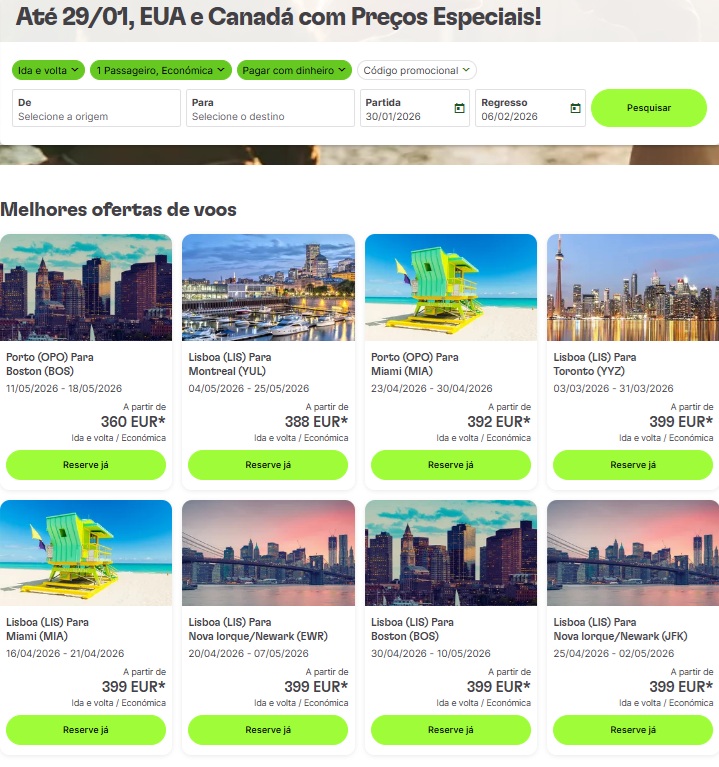Reserve the Lisboa to New York (JFK) offer

point(633,730)
